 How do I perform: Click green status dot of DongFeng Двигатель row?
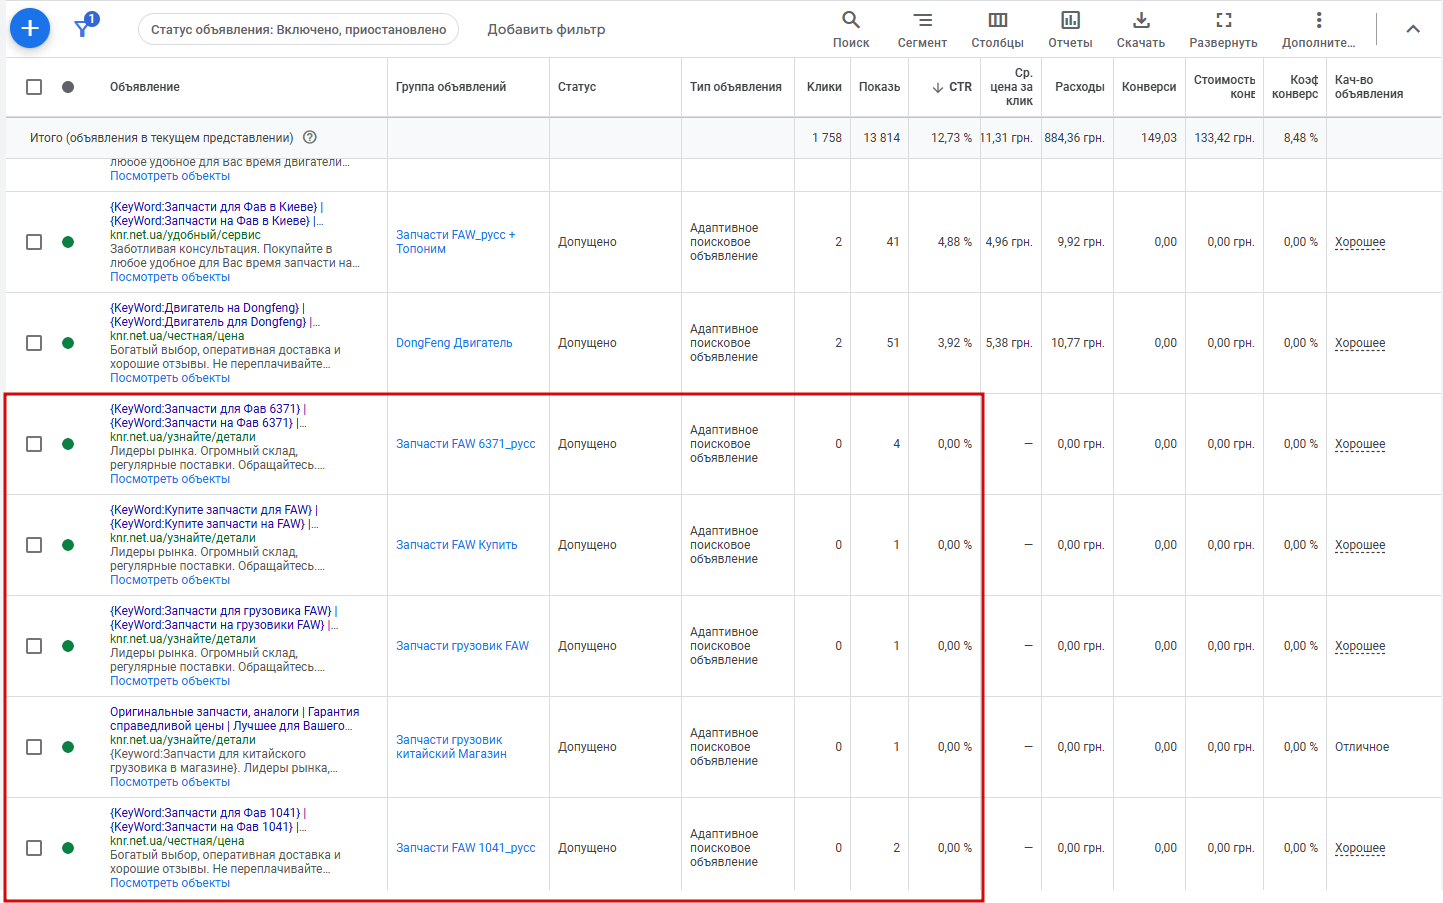pyautogui.click(x=68, y=343)
